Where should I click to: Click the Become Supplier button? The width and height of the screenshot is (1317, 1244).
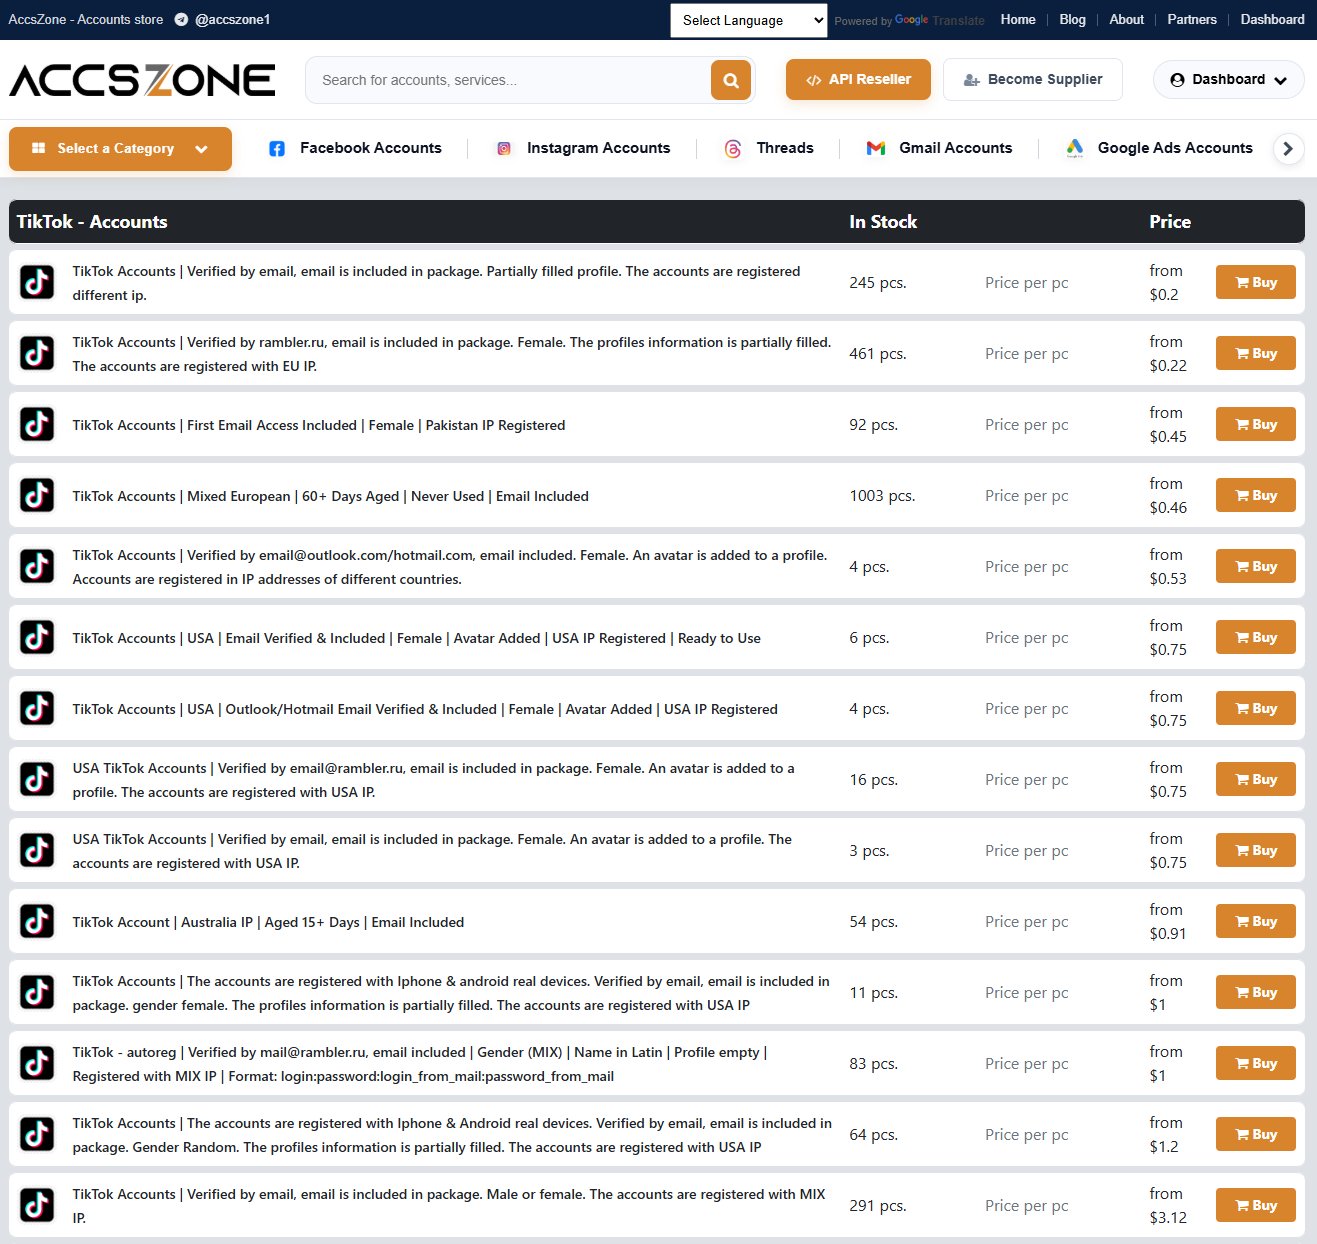1032,80
